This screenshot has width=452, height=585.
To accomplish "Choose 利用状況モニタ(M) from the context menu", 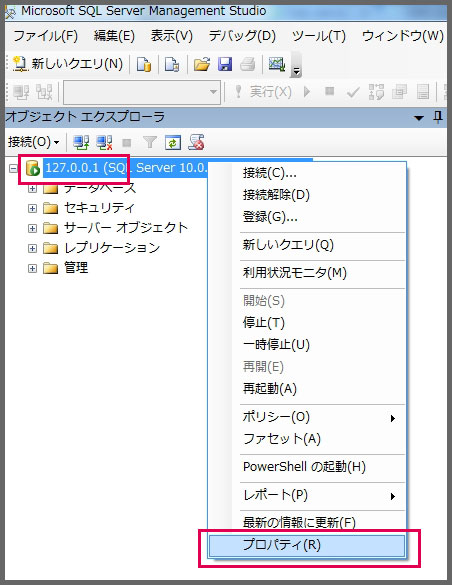I will point(307,273).
